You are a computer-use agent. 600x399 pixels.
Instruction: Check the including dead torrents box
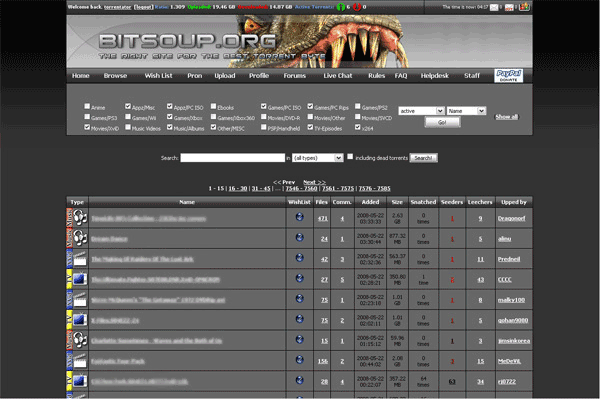tap(350, 156)
